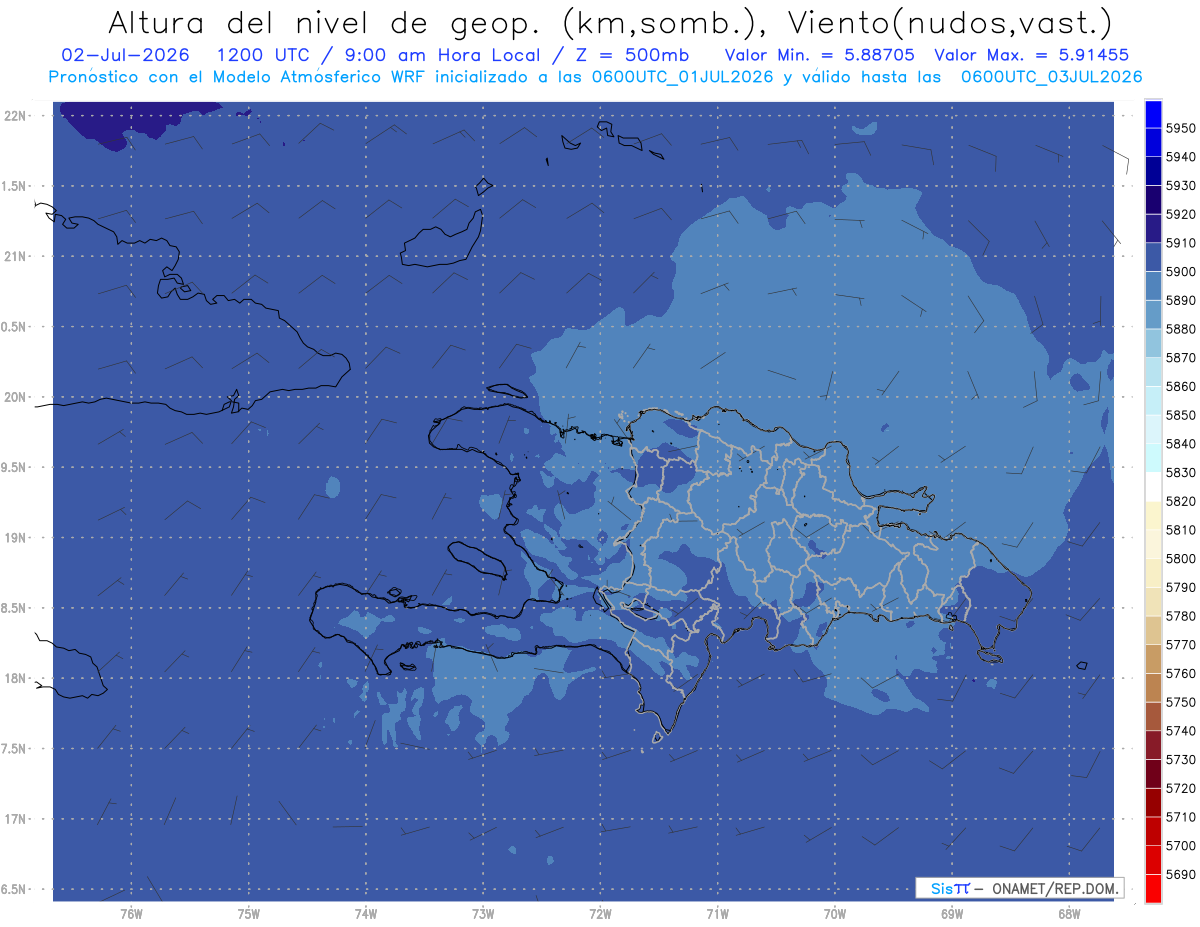The height and width of the screenshot is (927, 1200).
Task: Click the '5810' colorbar label
Action: click(1181, 530)
